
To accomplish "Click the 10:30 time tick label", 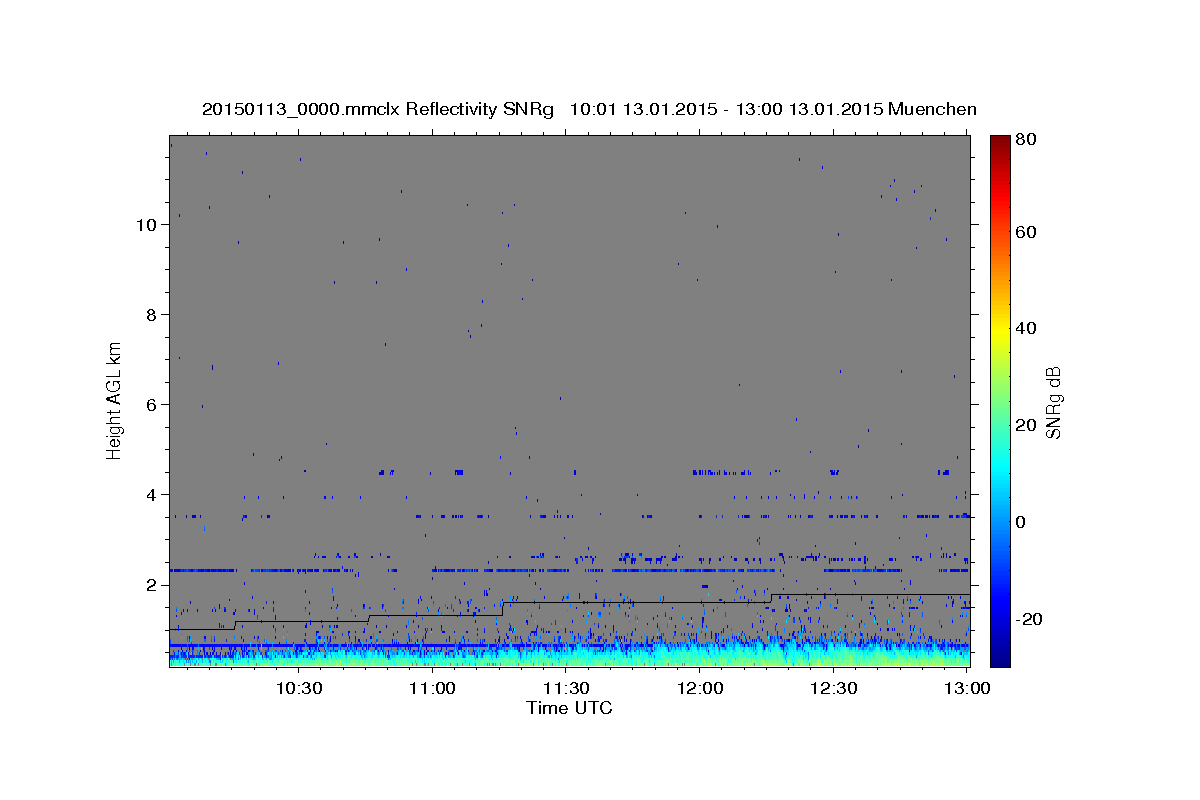I will (298, 688).
